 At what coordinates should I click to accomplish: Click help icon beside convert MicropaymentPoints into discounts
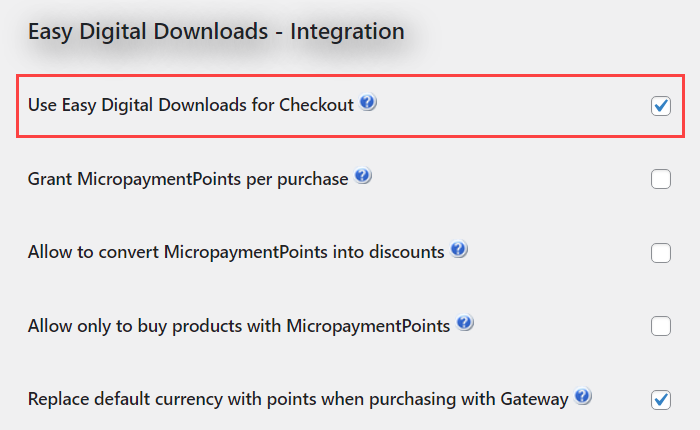(x=458, y=249)
